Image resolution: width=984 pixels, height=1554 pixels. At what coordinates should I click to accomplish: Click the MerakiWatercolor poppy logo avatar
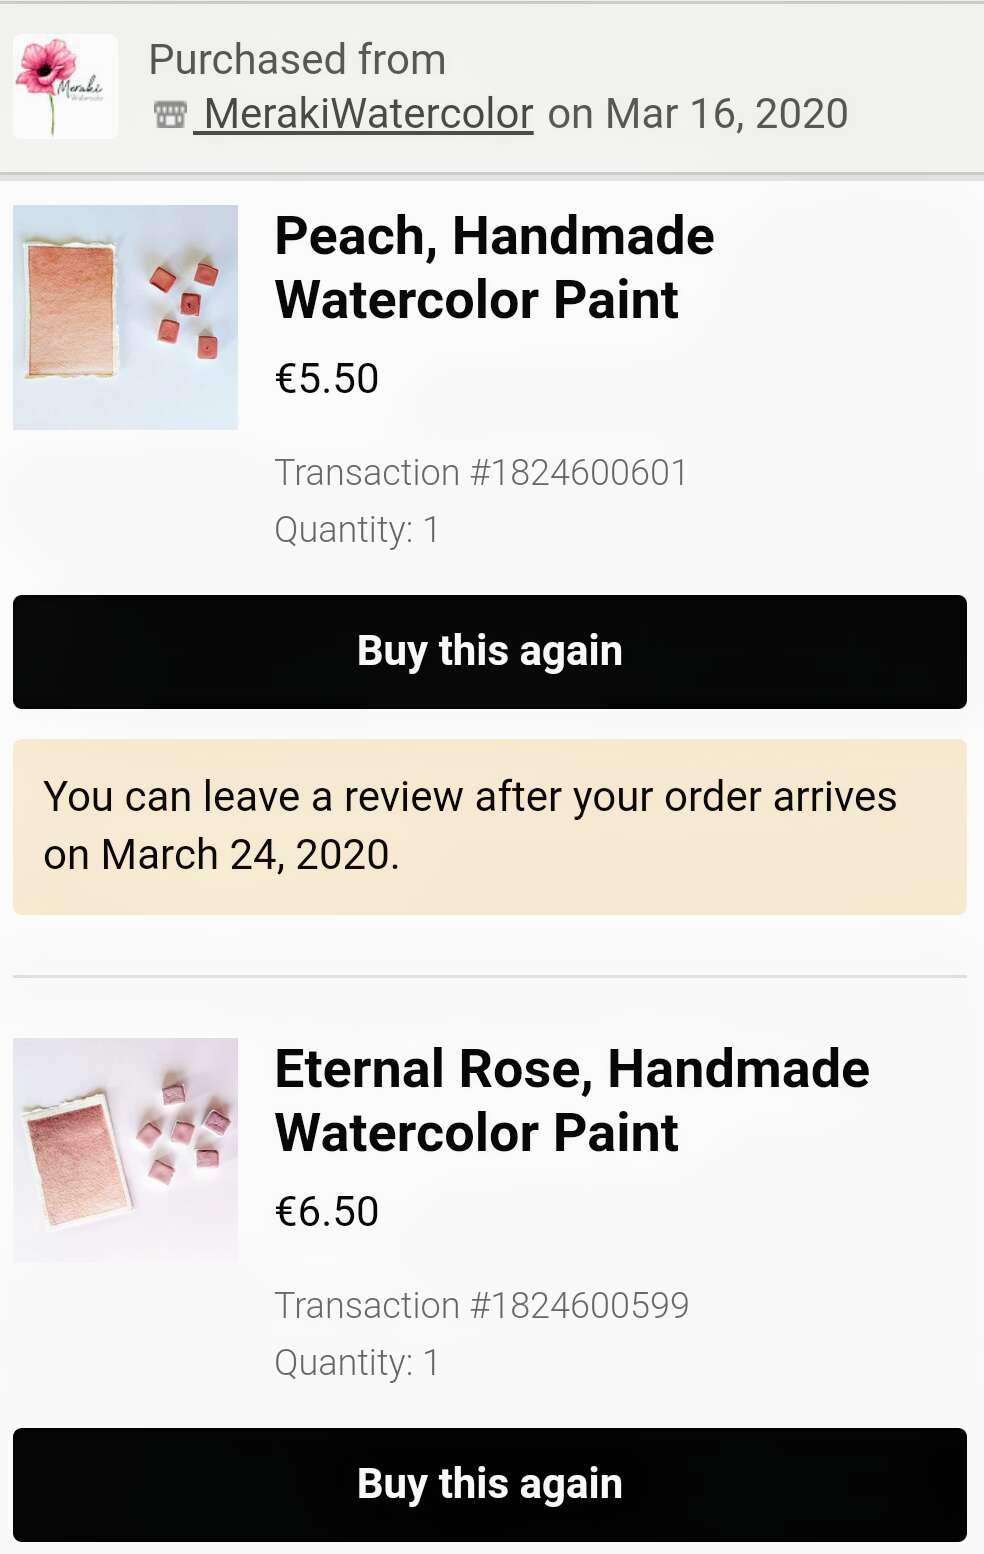pyautogui.click(x=65, y=86)
